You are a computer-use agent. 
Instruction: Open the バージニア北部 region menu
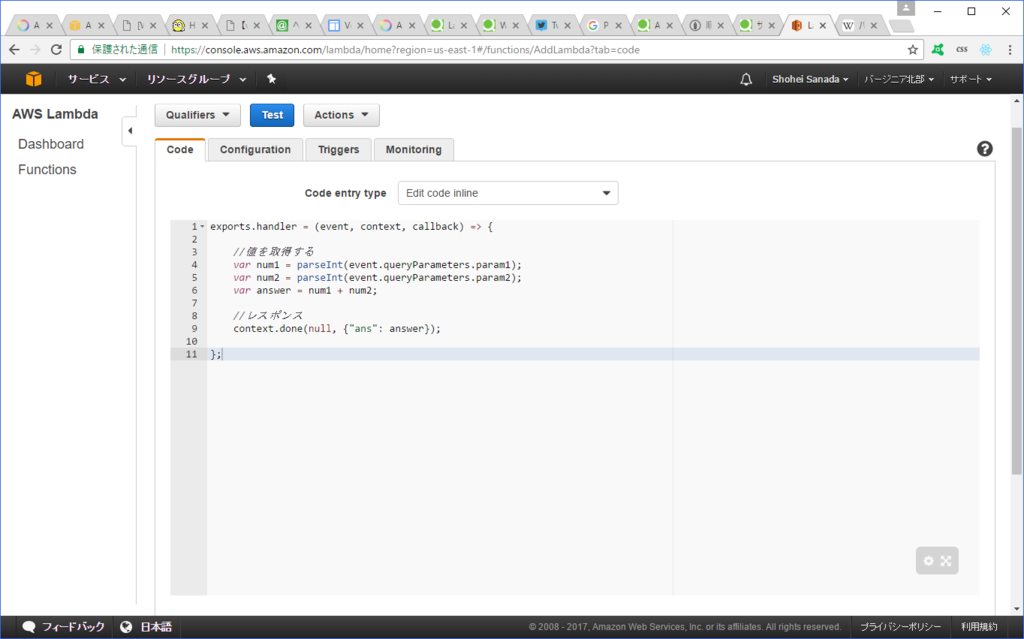pos(899,79)
